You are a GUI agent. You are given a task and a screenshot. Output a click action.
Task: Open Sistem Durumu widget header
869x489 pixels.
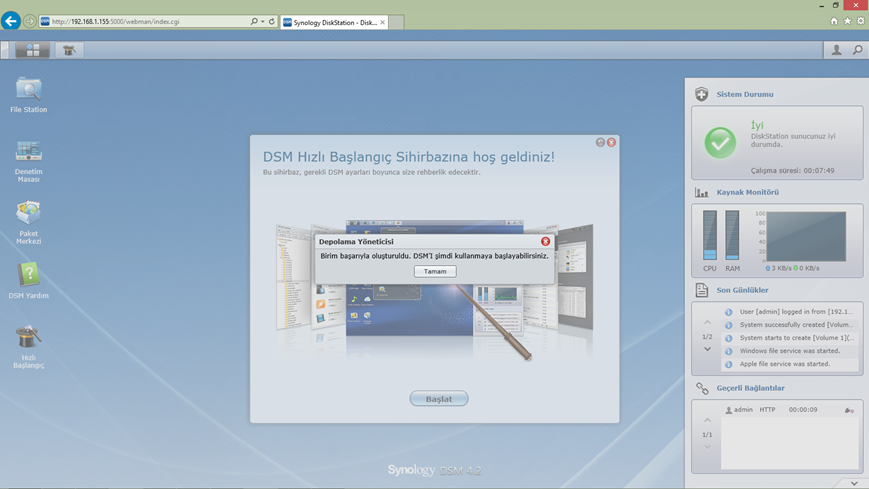[745, 94]
